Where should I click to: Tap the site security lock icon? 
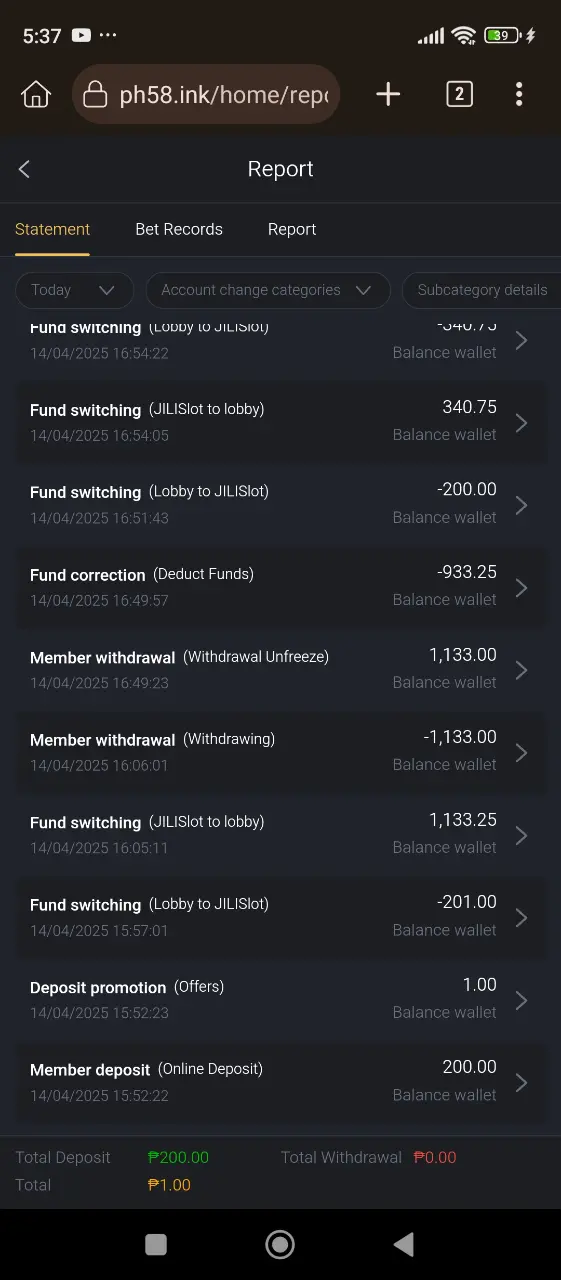95,95
